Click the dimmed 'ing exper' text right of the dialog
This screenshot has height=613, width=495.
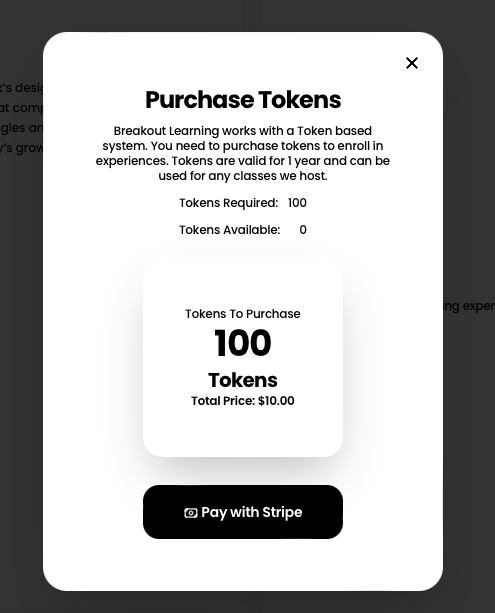coord(469,306)
